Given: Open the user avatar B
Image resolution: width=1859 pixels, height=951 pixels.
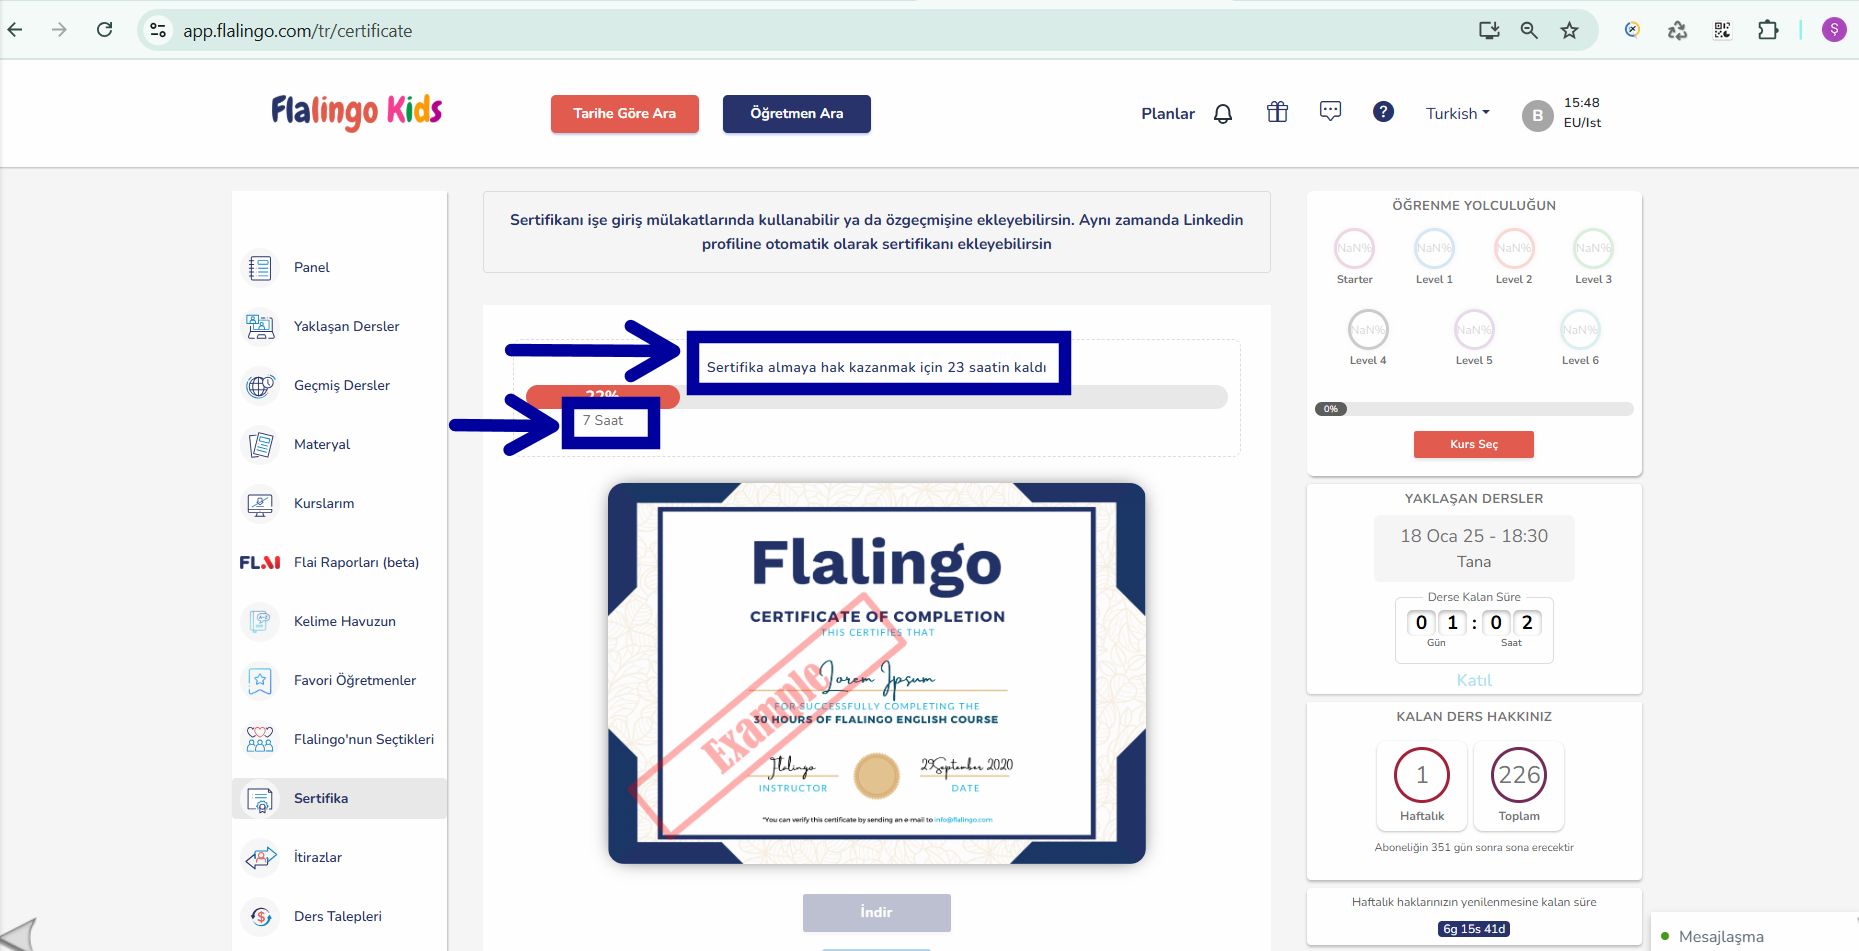Looking at the screenshot, I should (x=1537, y=115).
